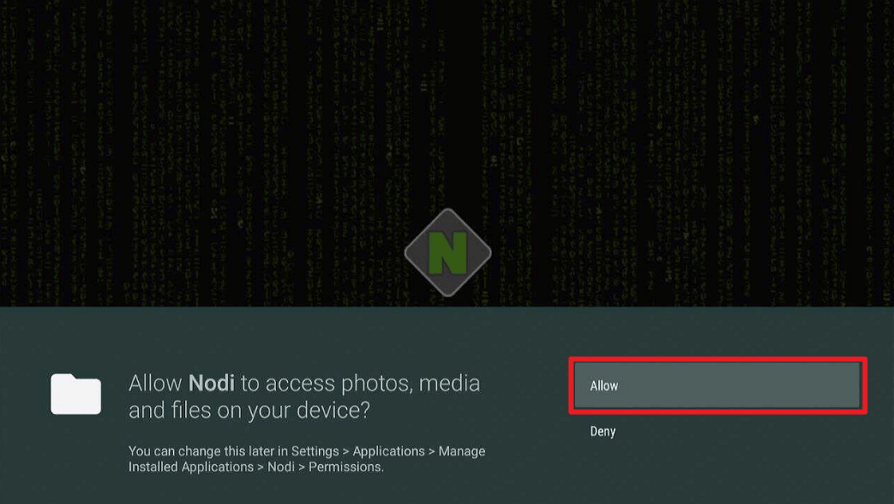Click the empty area right of Deny
Screen dimensions: 894x504
[741, 432]
